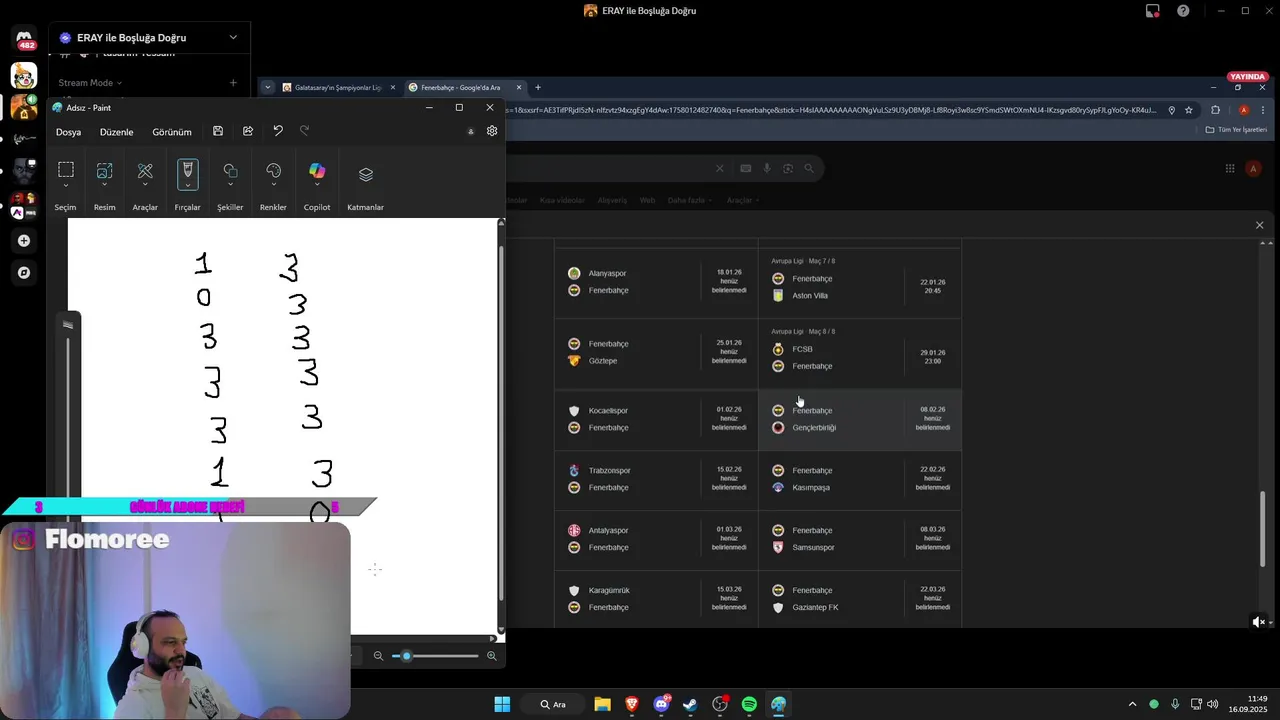Adjust the Paint zoom slider
This screenshot has height=720, width=1280.
tap(435, 656)
